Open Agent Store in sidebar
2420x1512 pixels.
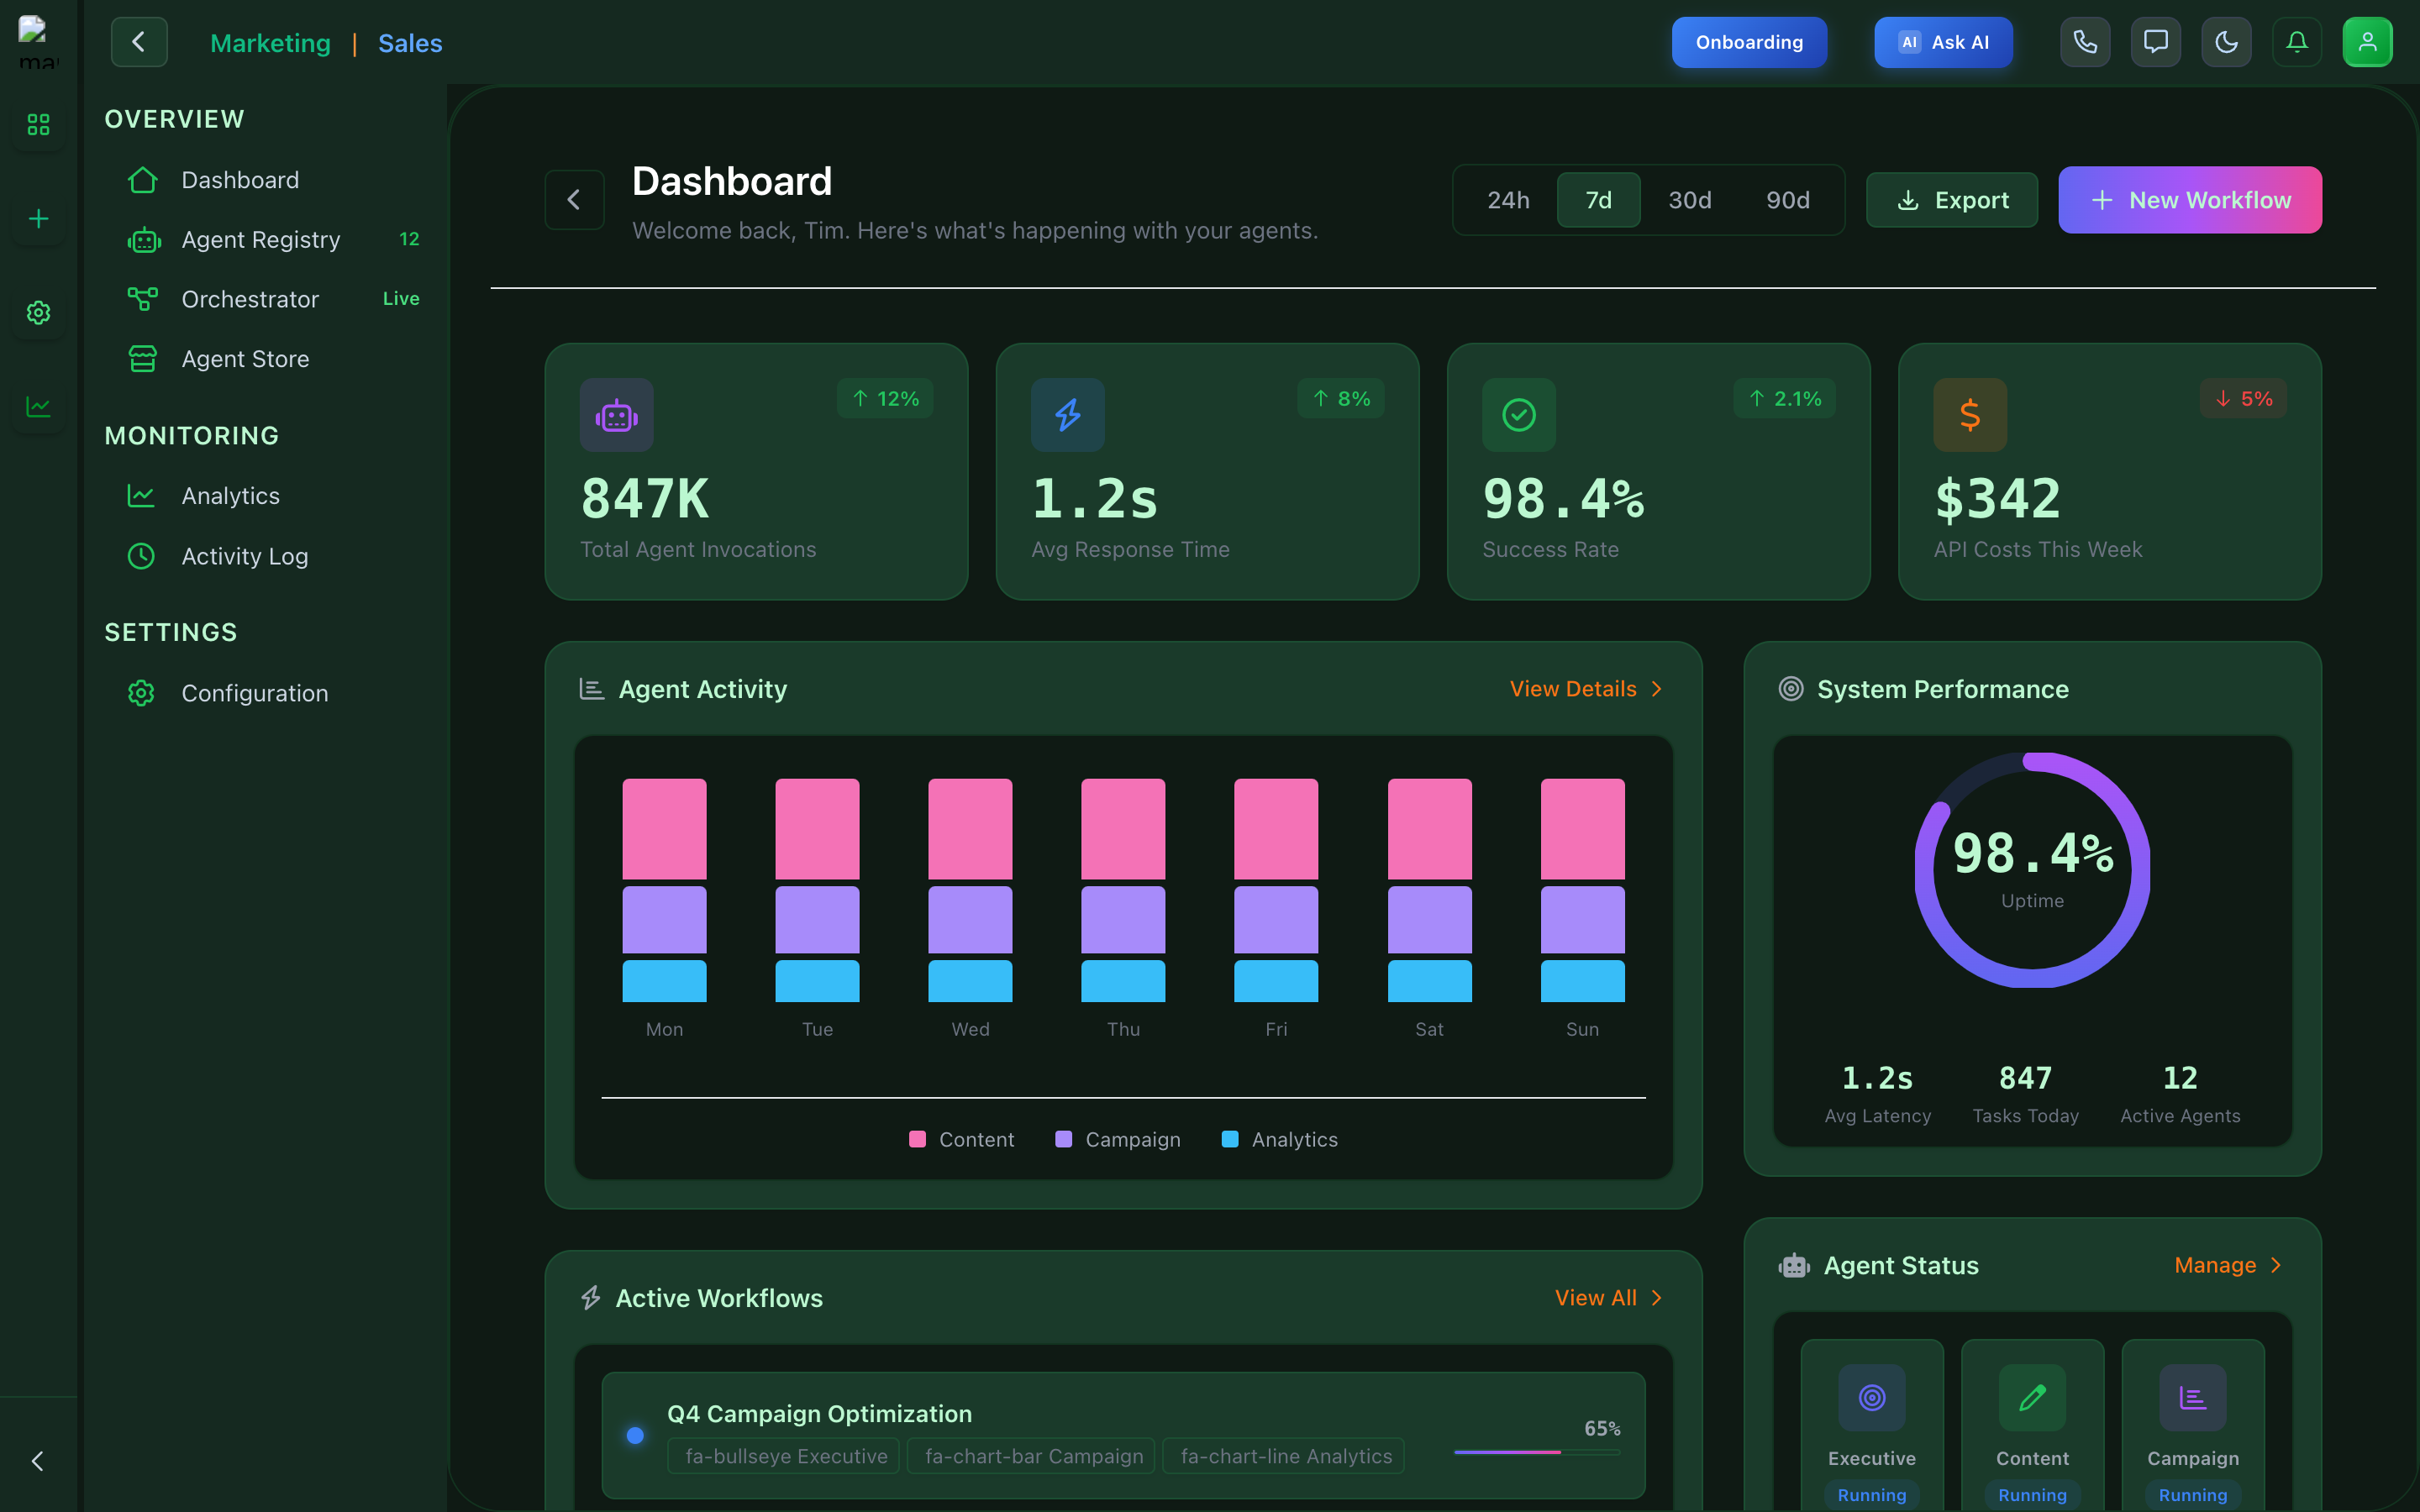pos(274,359)
